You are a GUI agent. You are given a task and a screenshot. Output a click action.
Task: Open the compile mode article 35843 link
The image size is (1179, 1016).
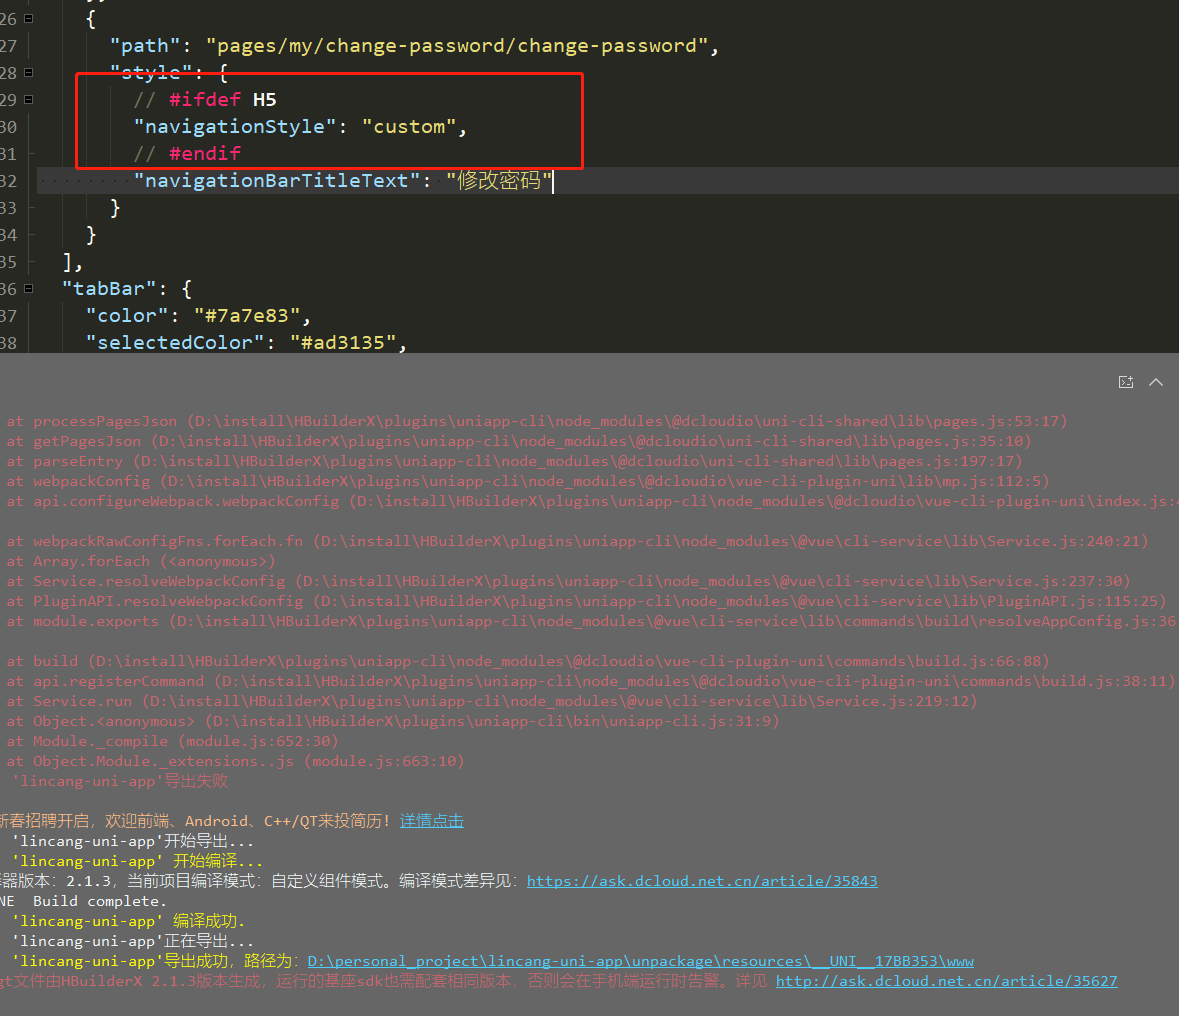coord(702,880)
